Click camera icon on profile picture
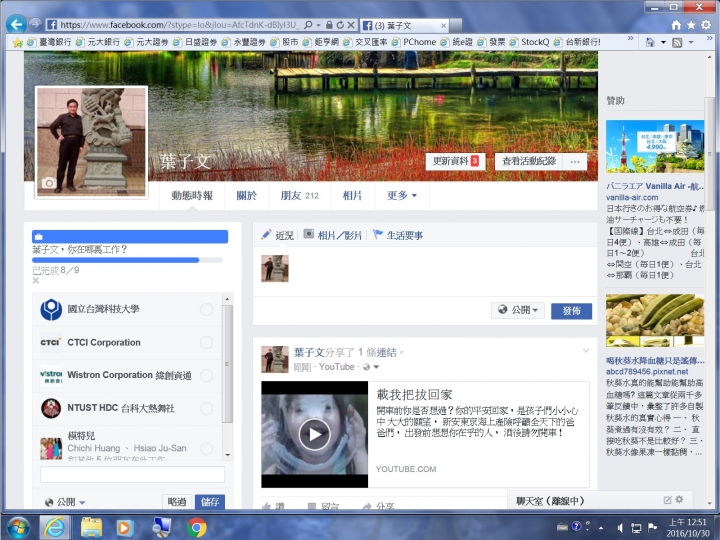Image resolution: width=720 pixels, height=540 pixels. 49,183
